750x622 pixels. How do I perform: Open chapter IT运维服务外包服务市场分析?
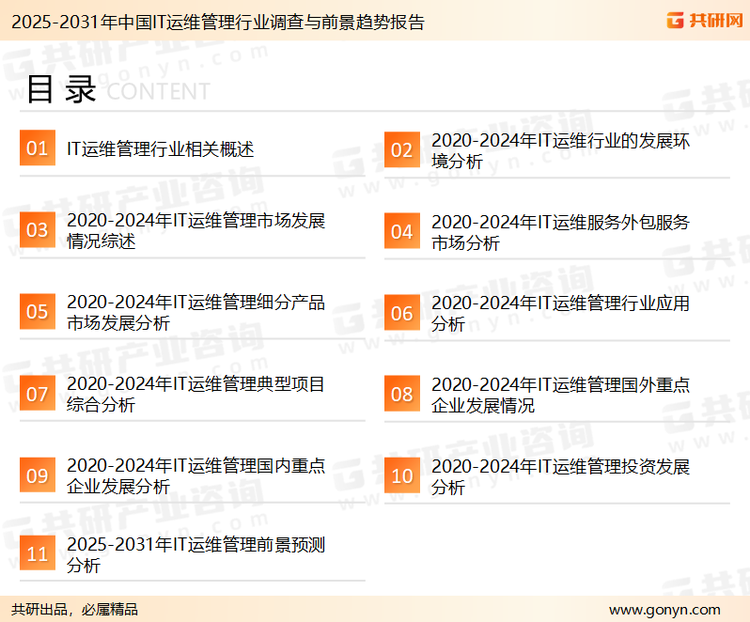[560, 232]
